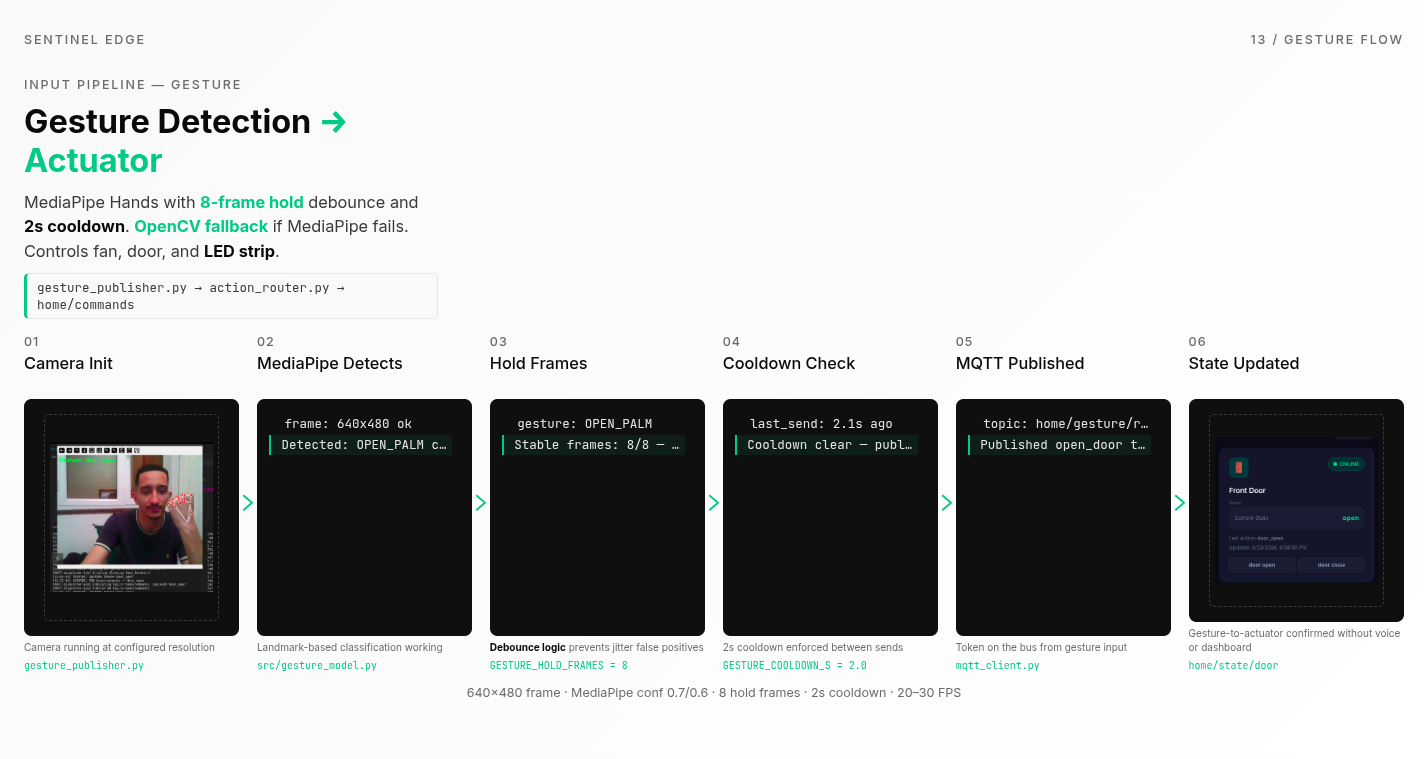Click the 'OpenCV fallback' highlighted phrase
This screenshot has width=1424, height=759.
click(x=201, y=226)
